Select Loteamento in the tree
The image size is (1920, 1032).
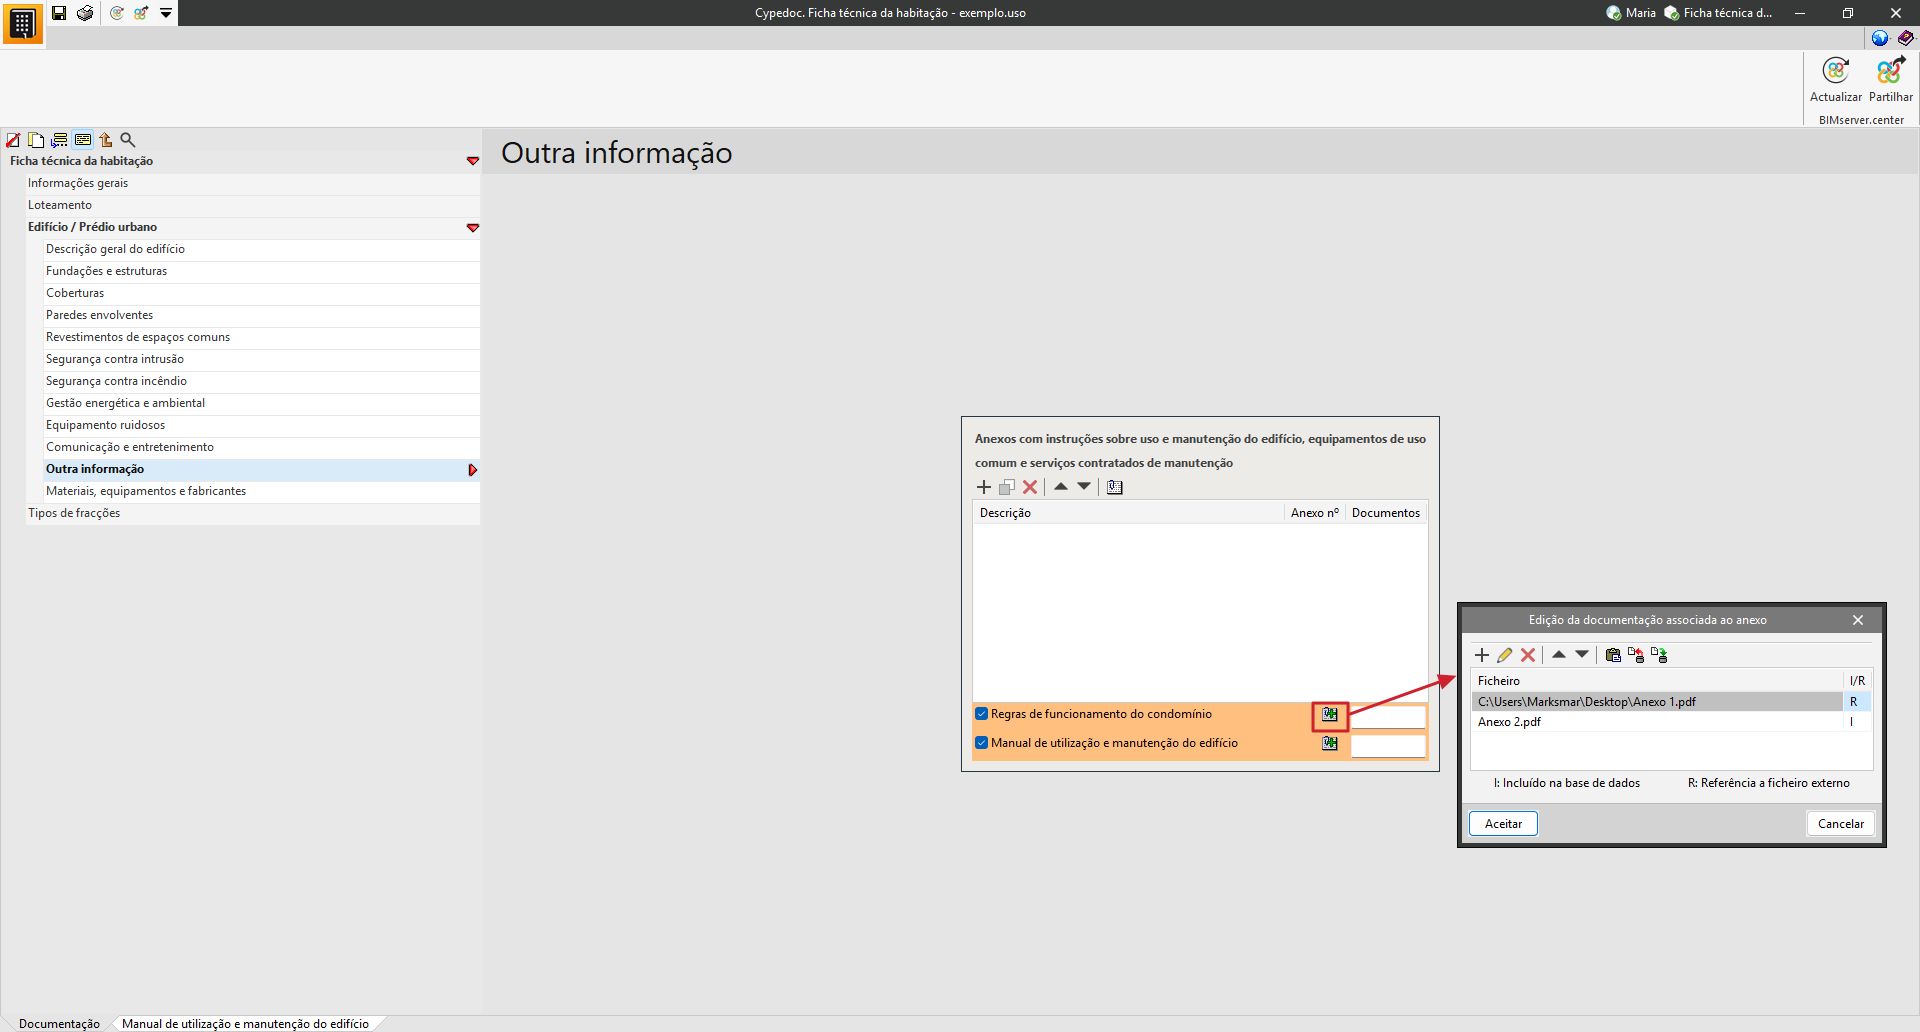pos(253,205)
